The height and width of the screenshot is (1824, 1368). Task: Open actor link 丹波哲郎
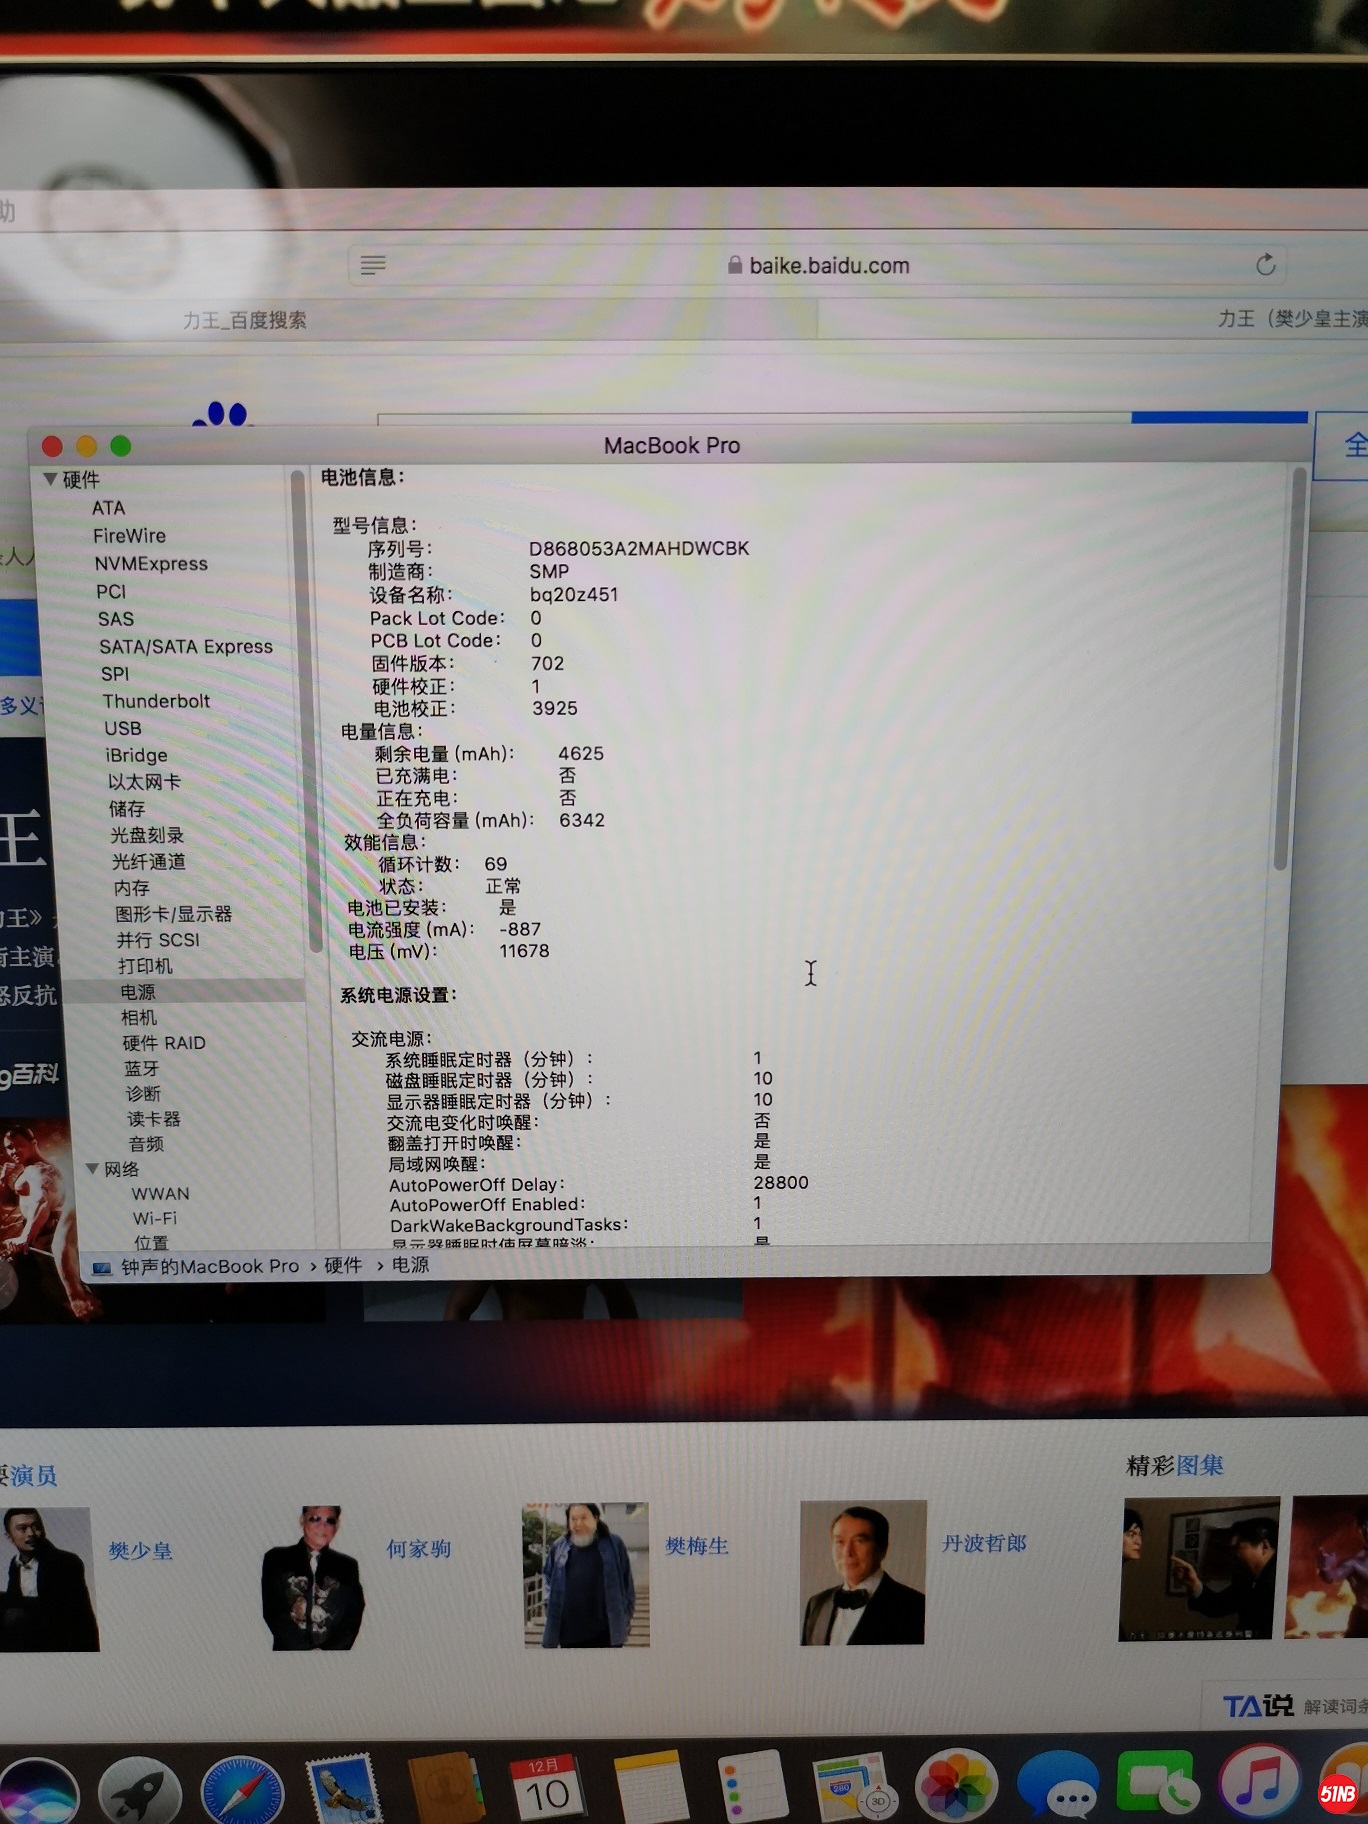click(984, 1543)
